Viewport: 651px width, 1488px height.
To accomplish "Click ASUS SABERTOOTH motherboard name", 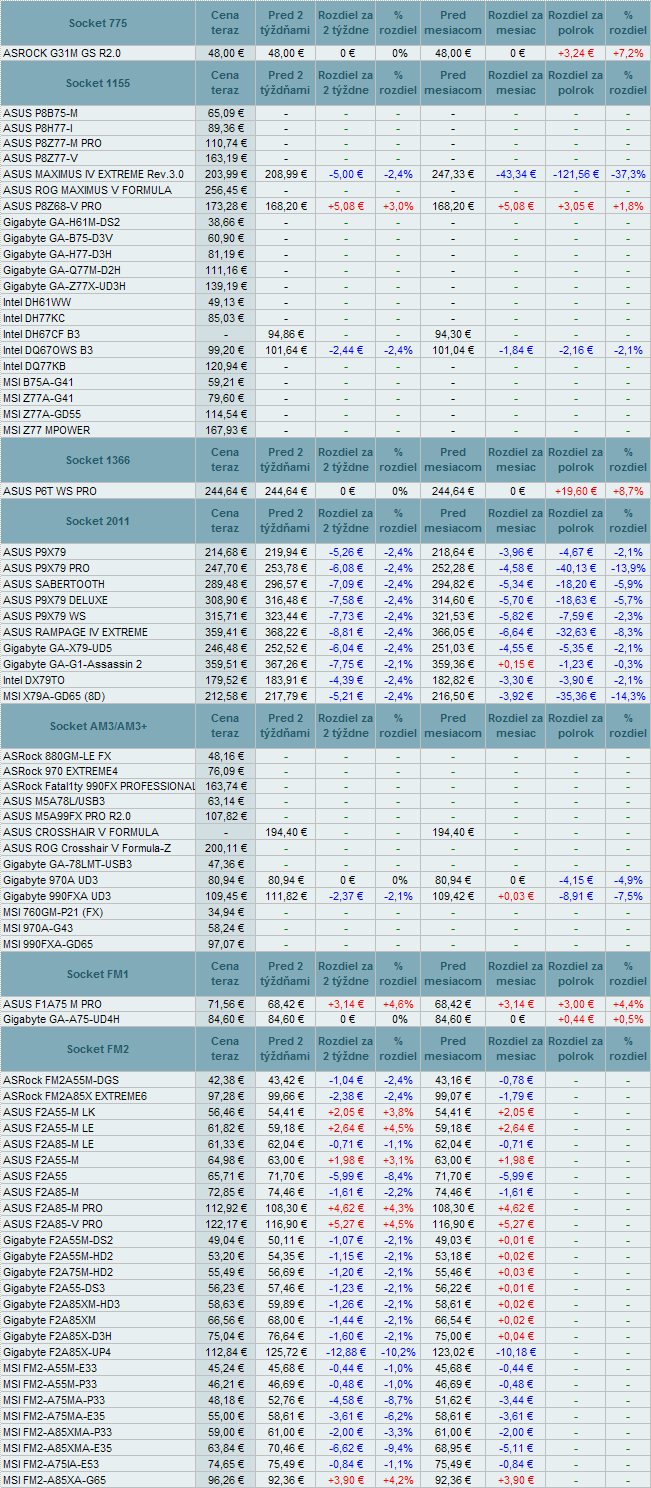I will click(x=54, y=583).
